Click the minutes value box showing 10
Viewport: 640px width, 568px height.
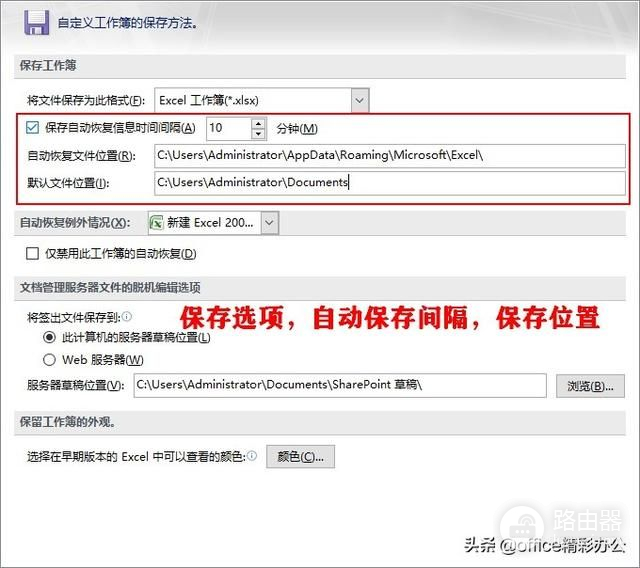[227, 128]
